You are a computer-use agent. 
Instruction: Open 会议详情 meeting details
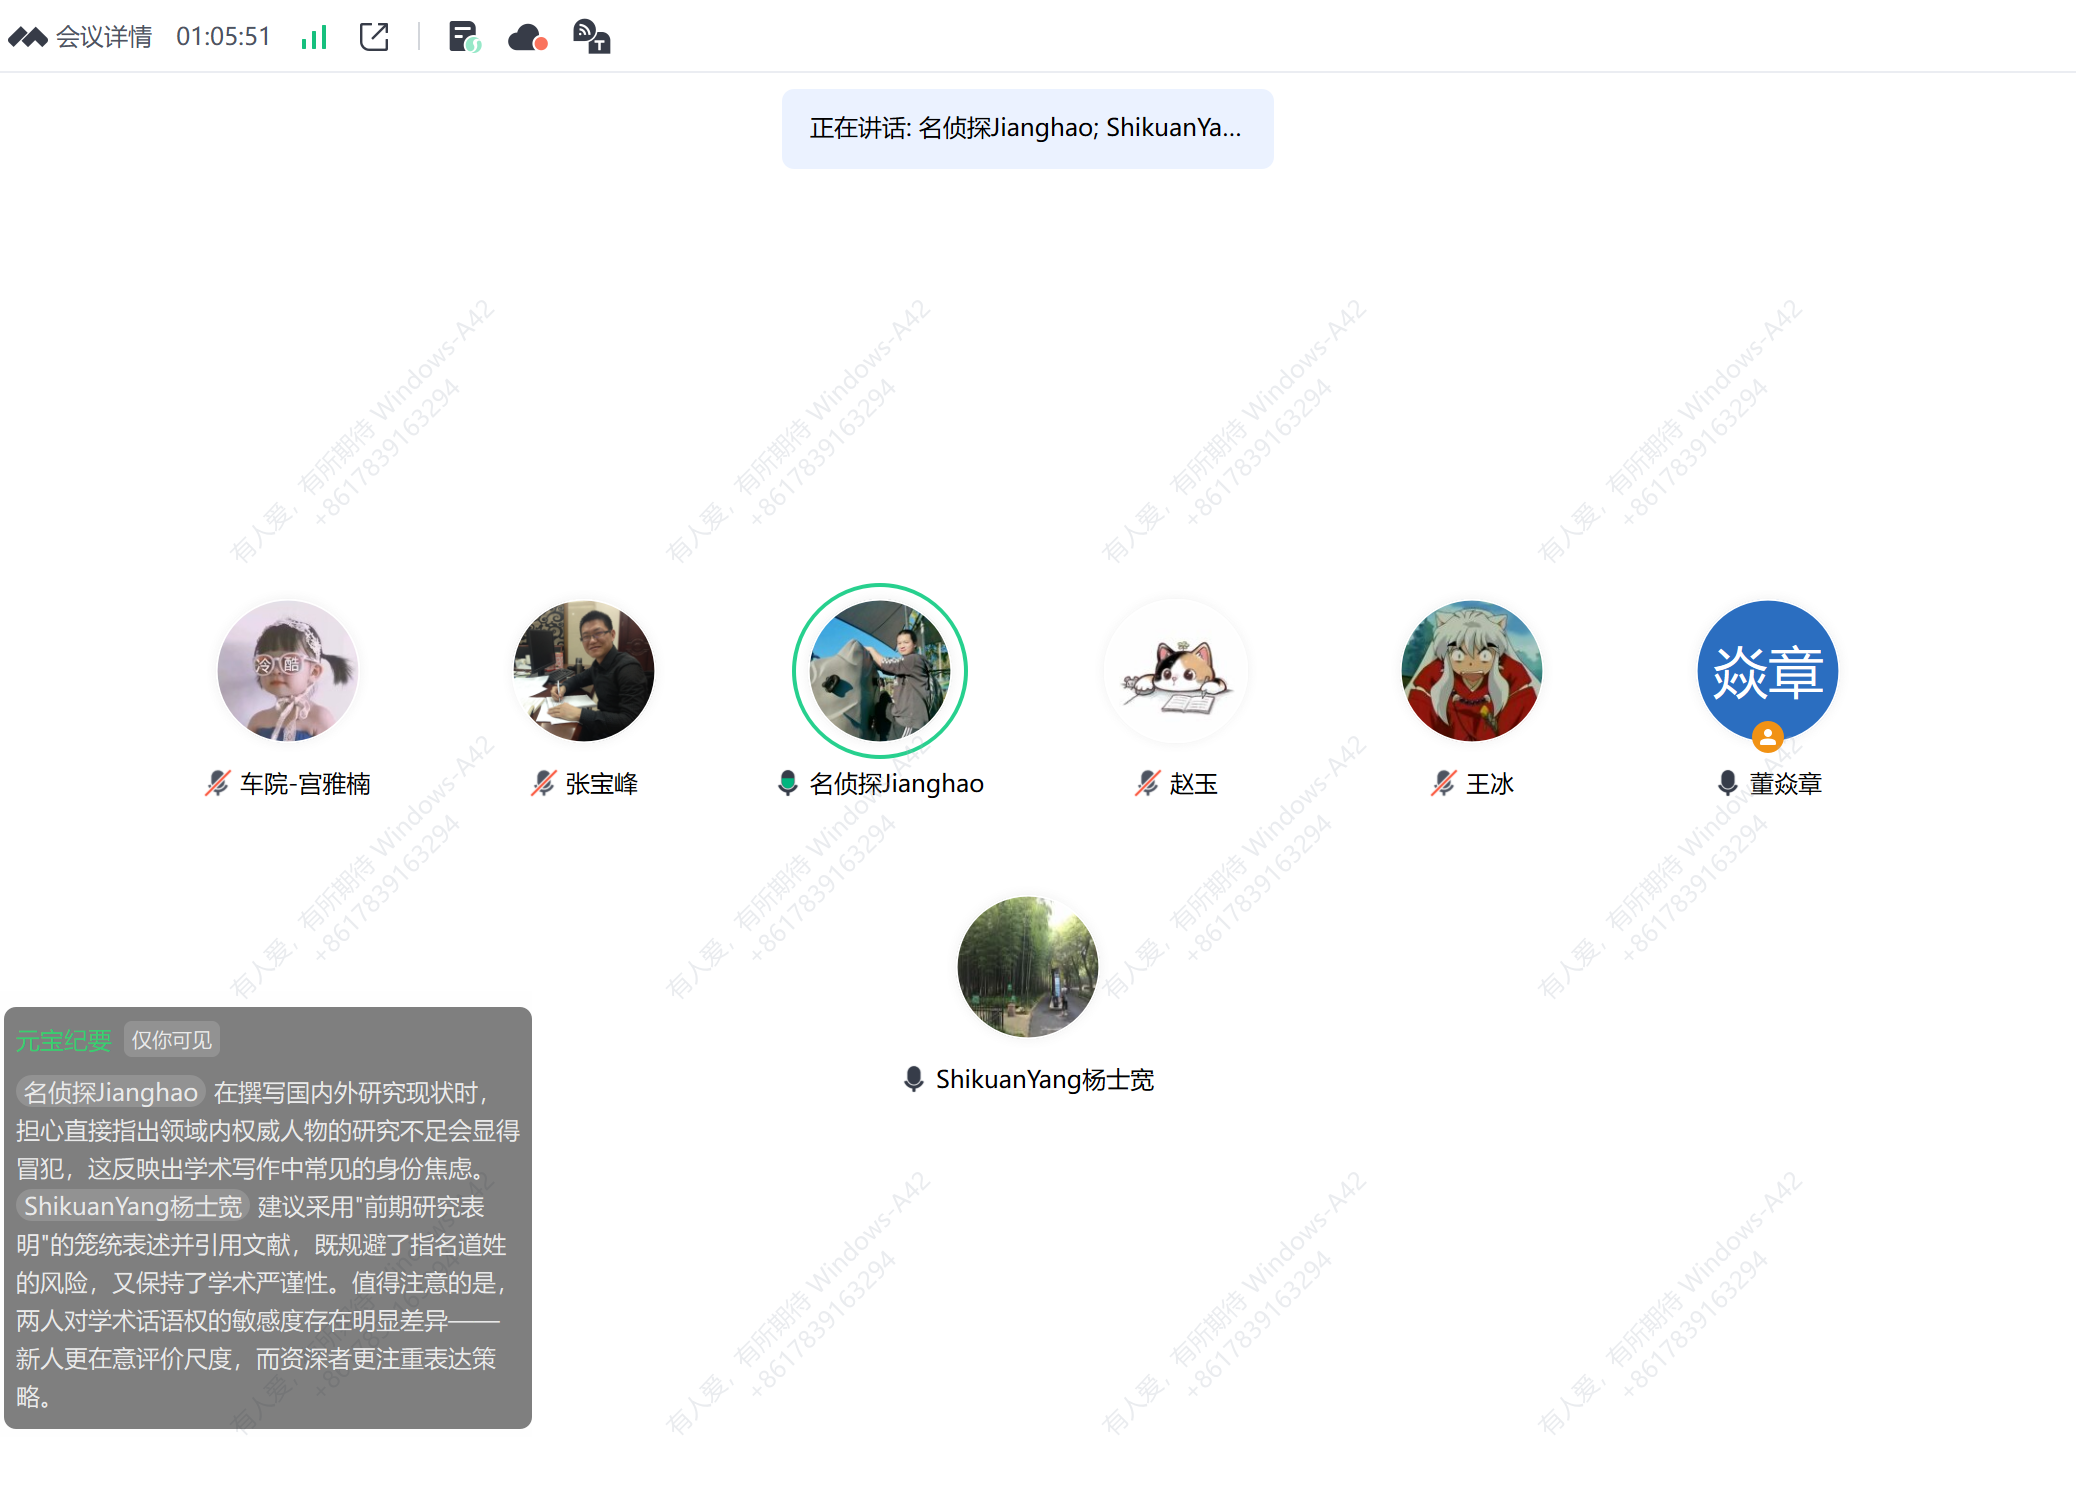click(x=102, y=37)
